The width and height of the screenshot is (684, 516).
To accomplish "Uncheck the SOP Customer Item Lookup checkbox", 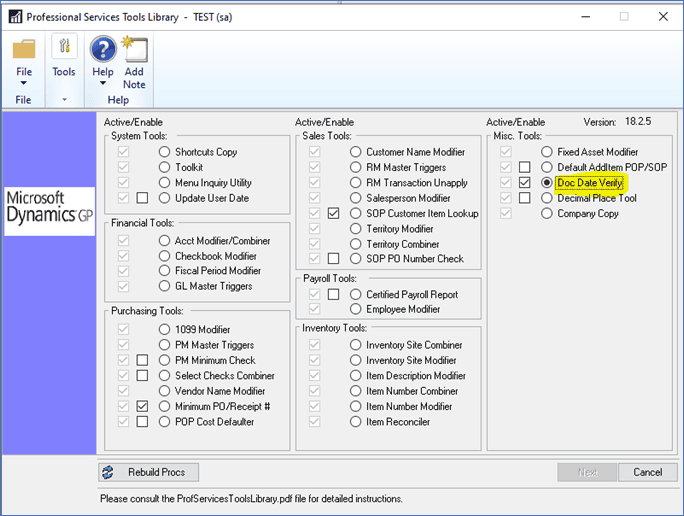I will coord(333,213).
